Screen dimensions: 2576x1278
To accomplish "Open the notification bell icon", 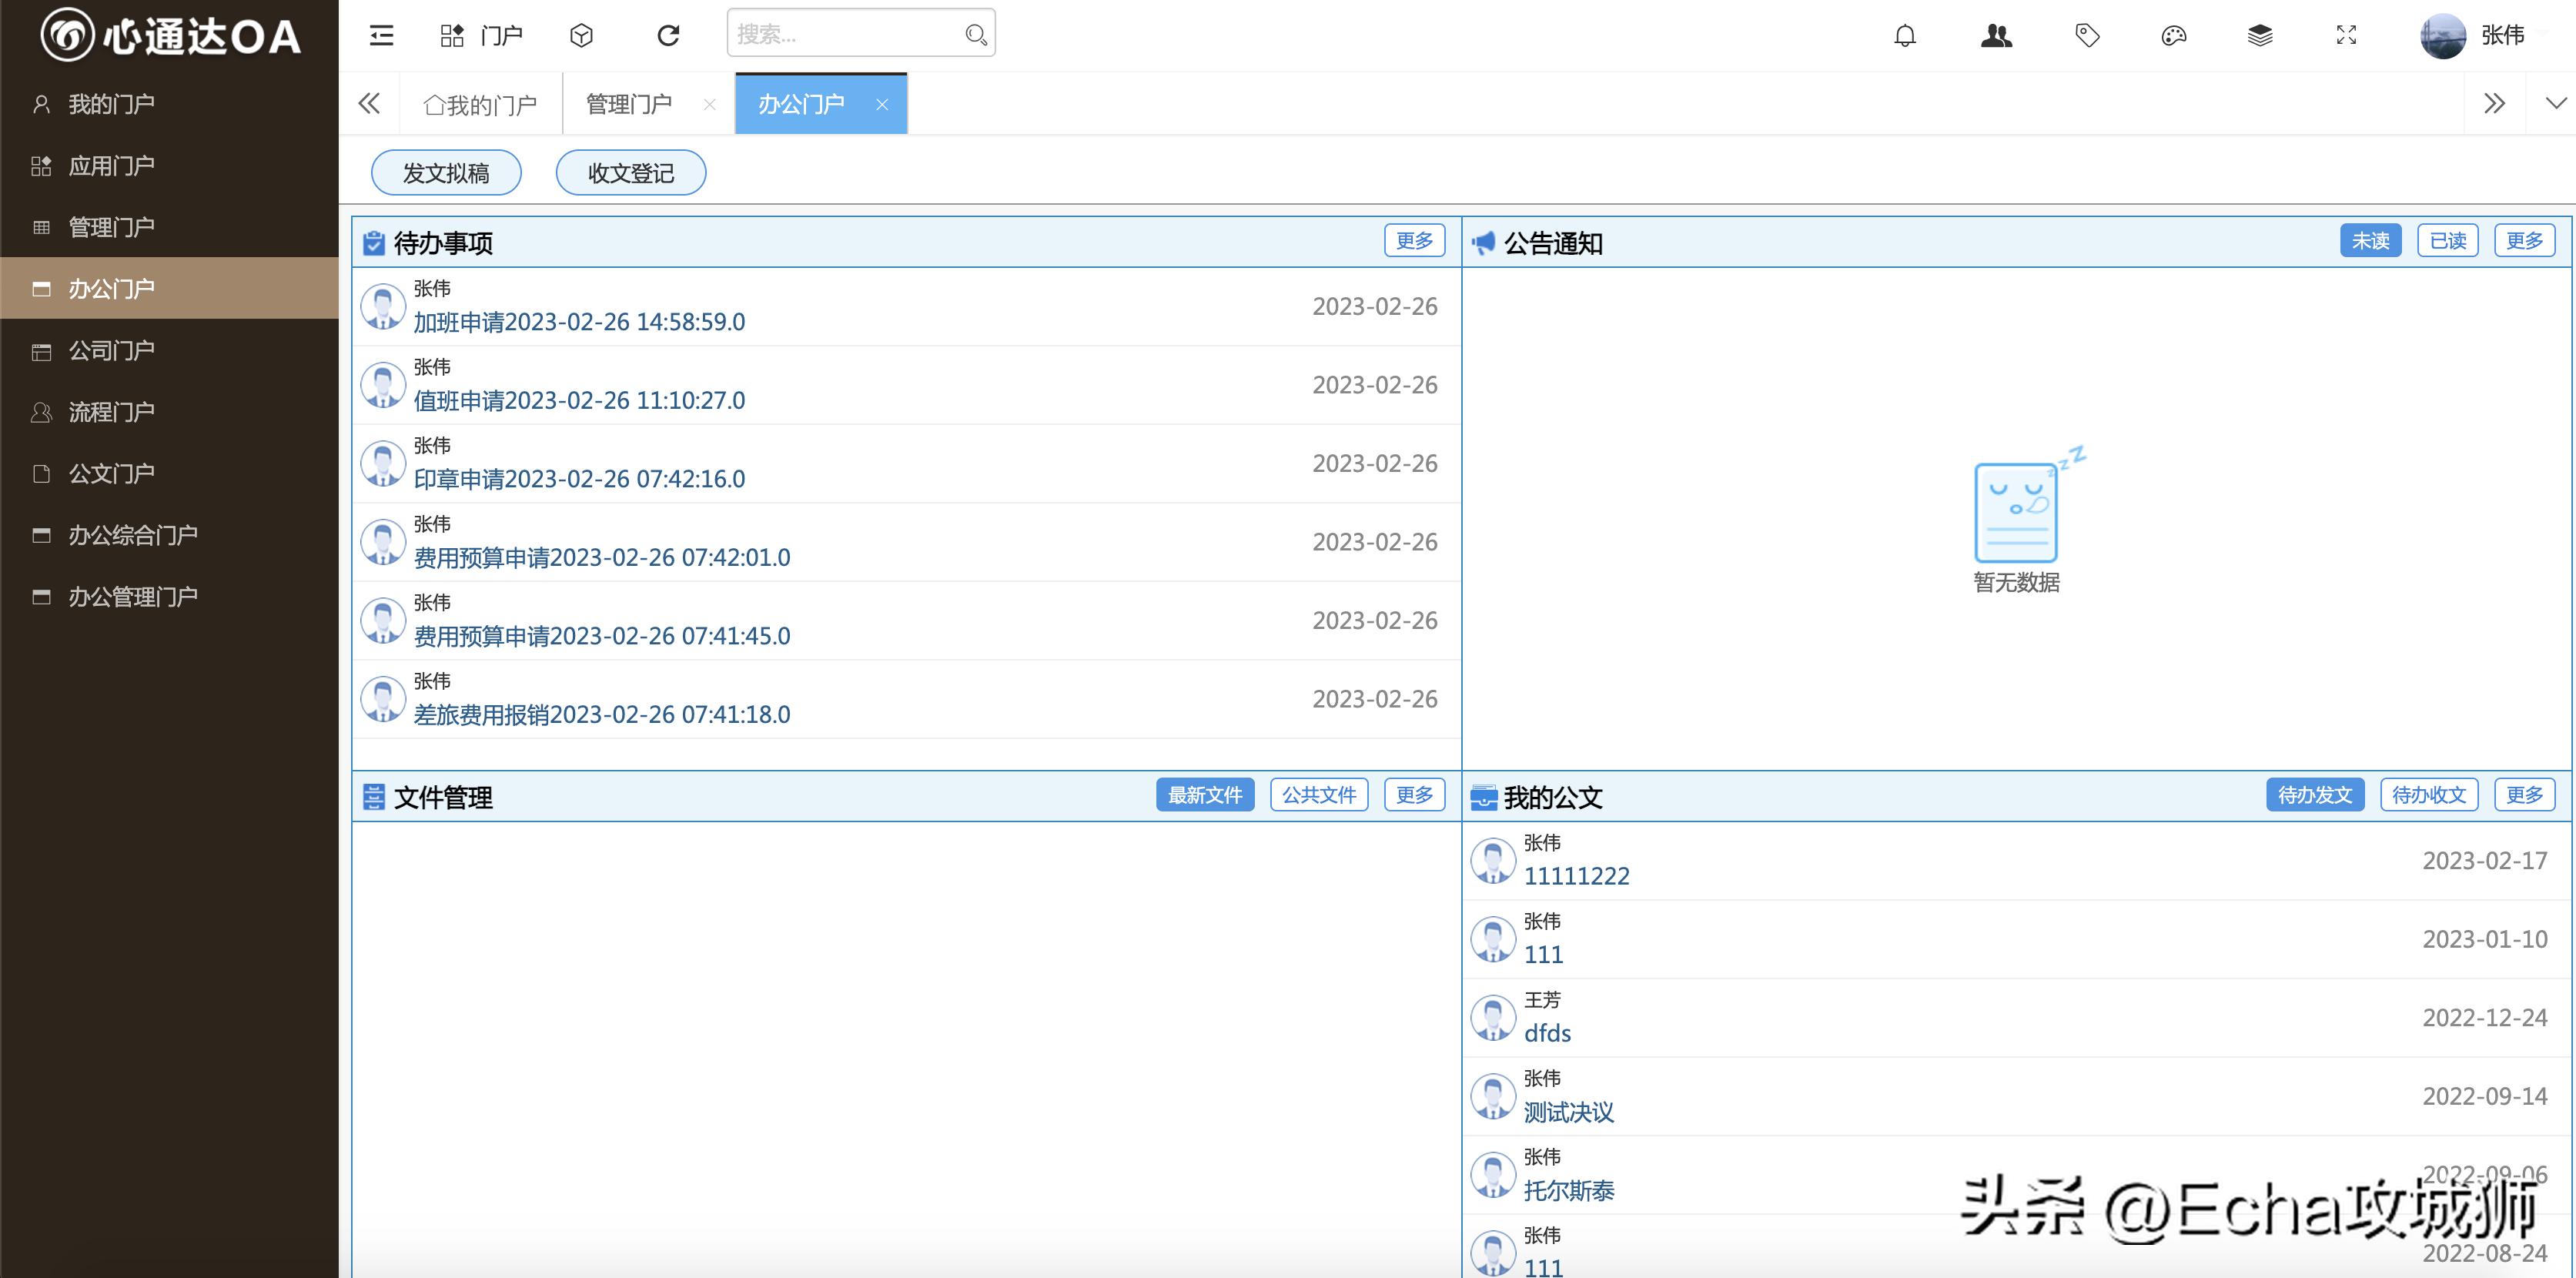I will pyautogui.click(x=1904, y=35).
